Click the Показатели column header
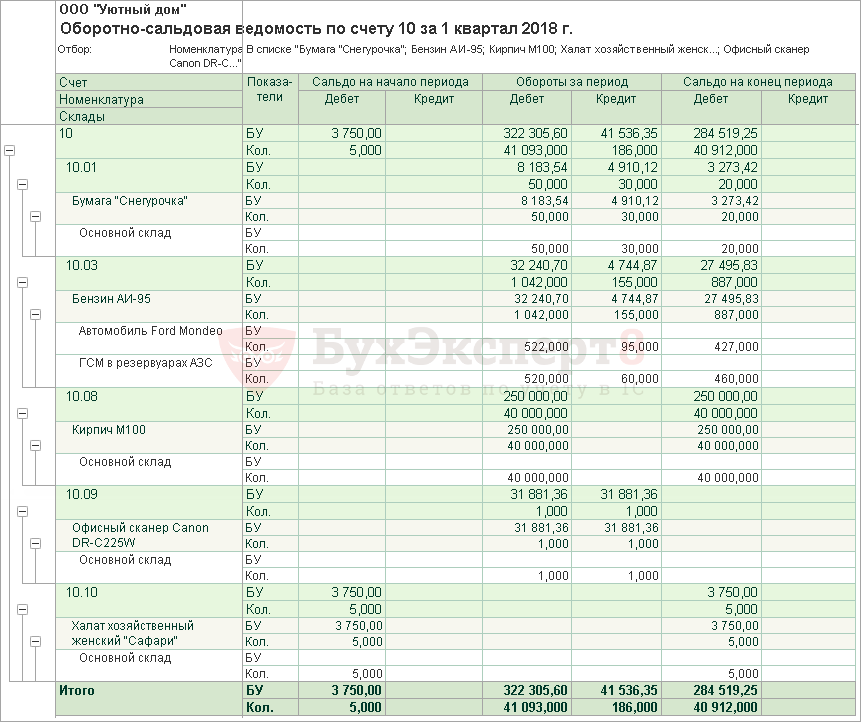 click(270, 89)
